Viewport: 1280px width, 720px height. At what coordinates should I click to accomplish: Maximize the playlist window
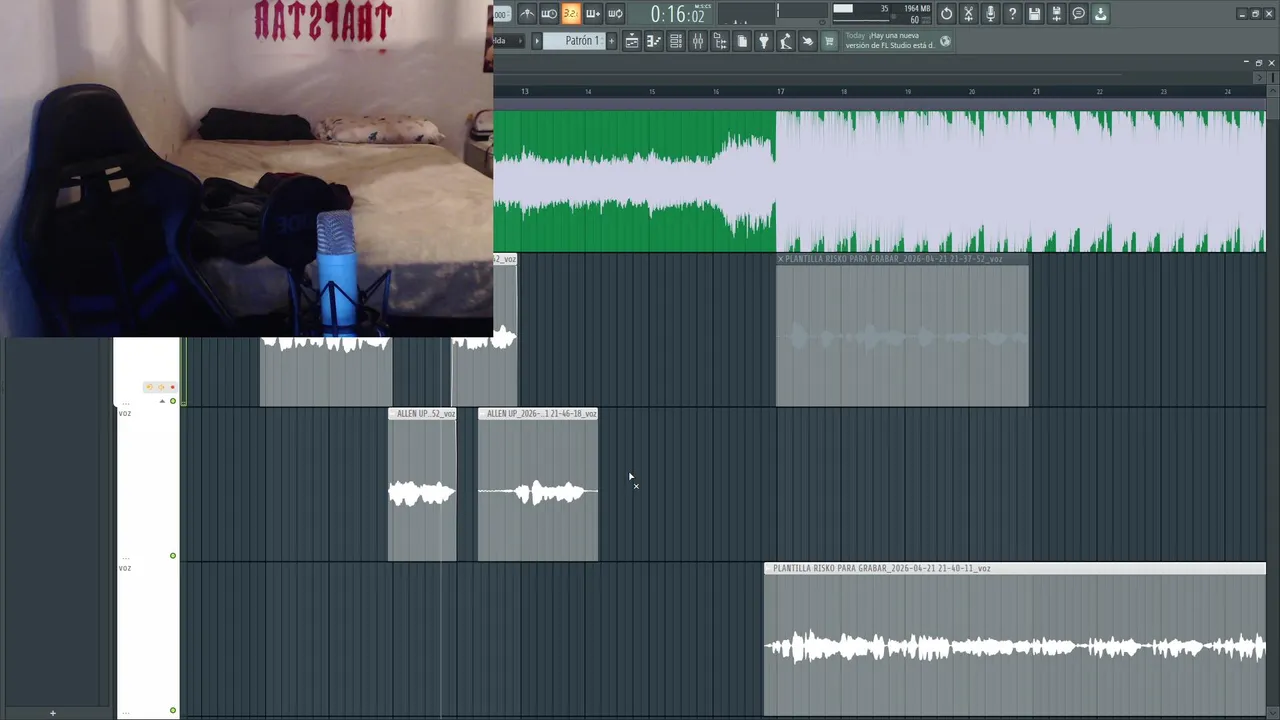[1259, 63]
